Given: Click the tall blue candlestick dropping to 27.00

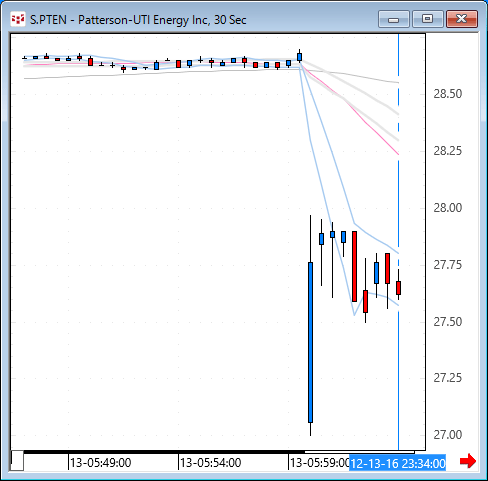Looking at the screenshot, I should 310,342.
